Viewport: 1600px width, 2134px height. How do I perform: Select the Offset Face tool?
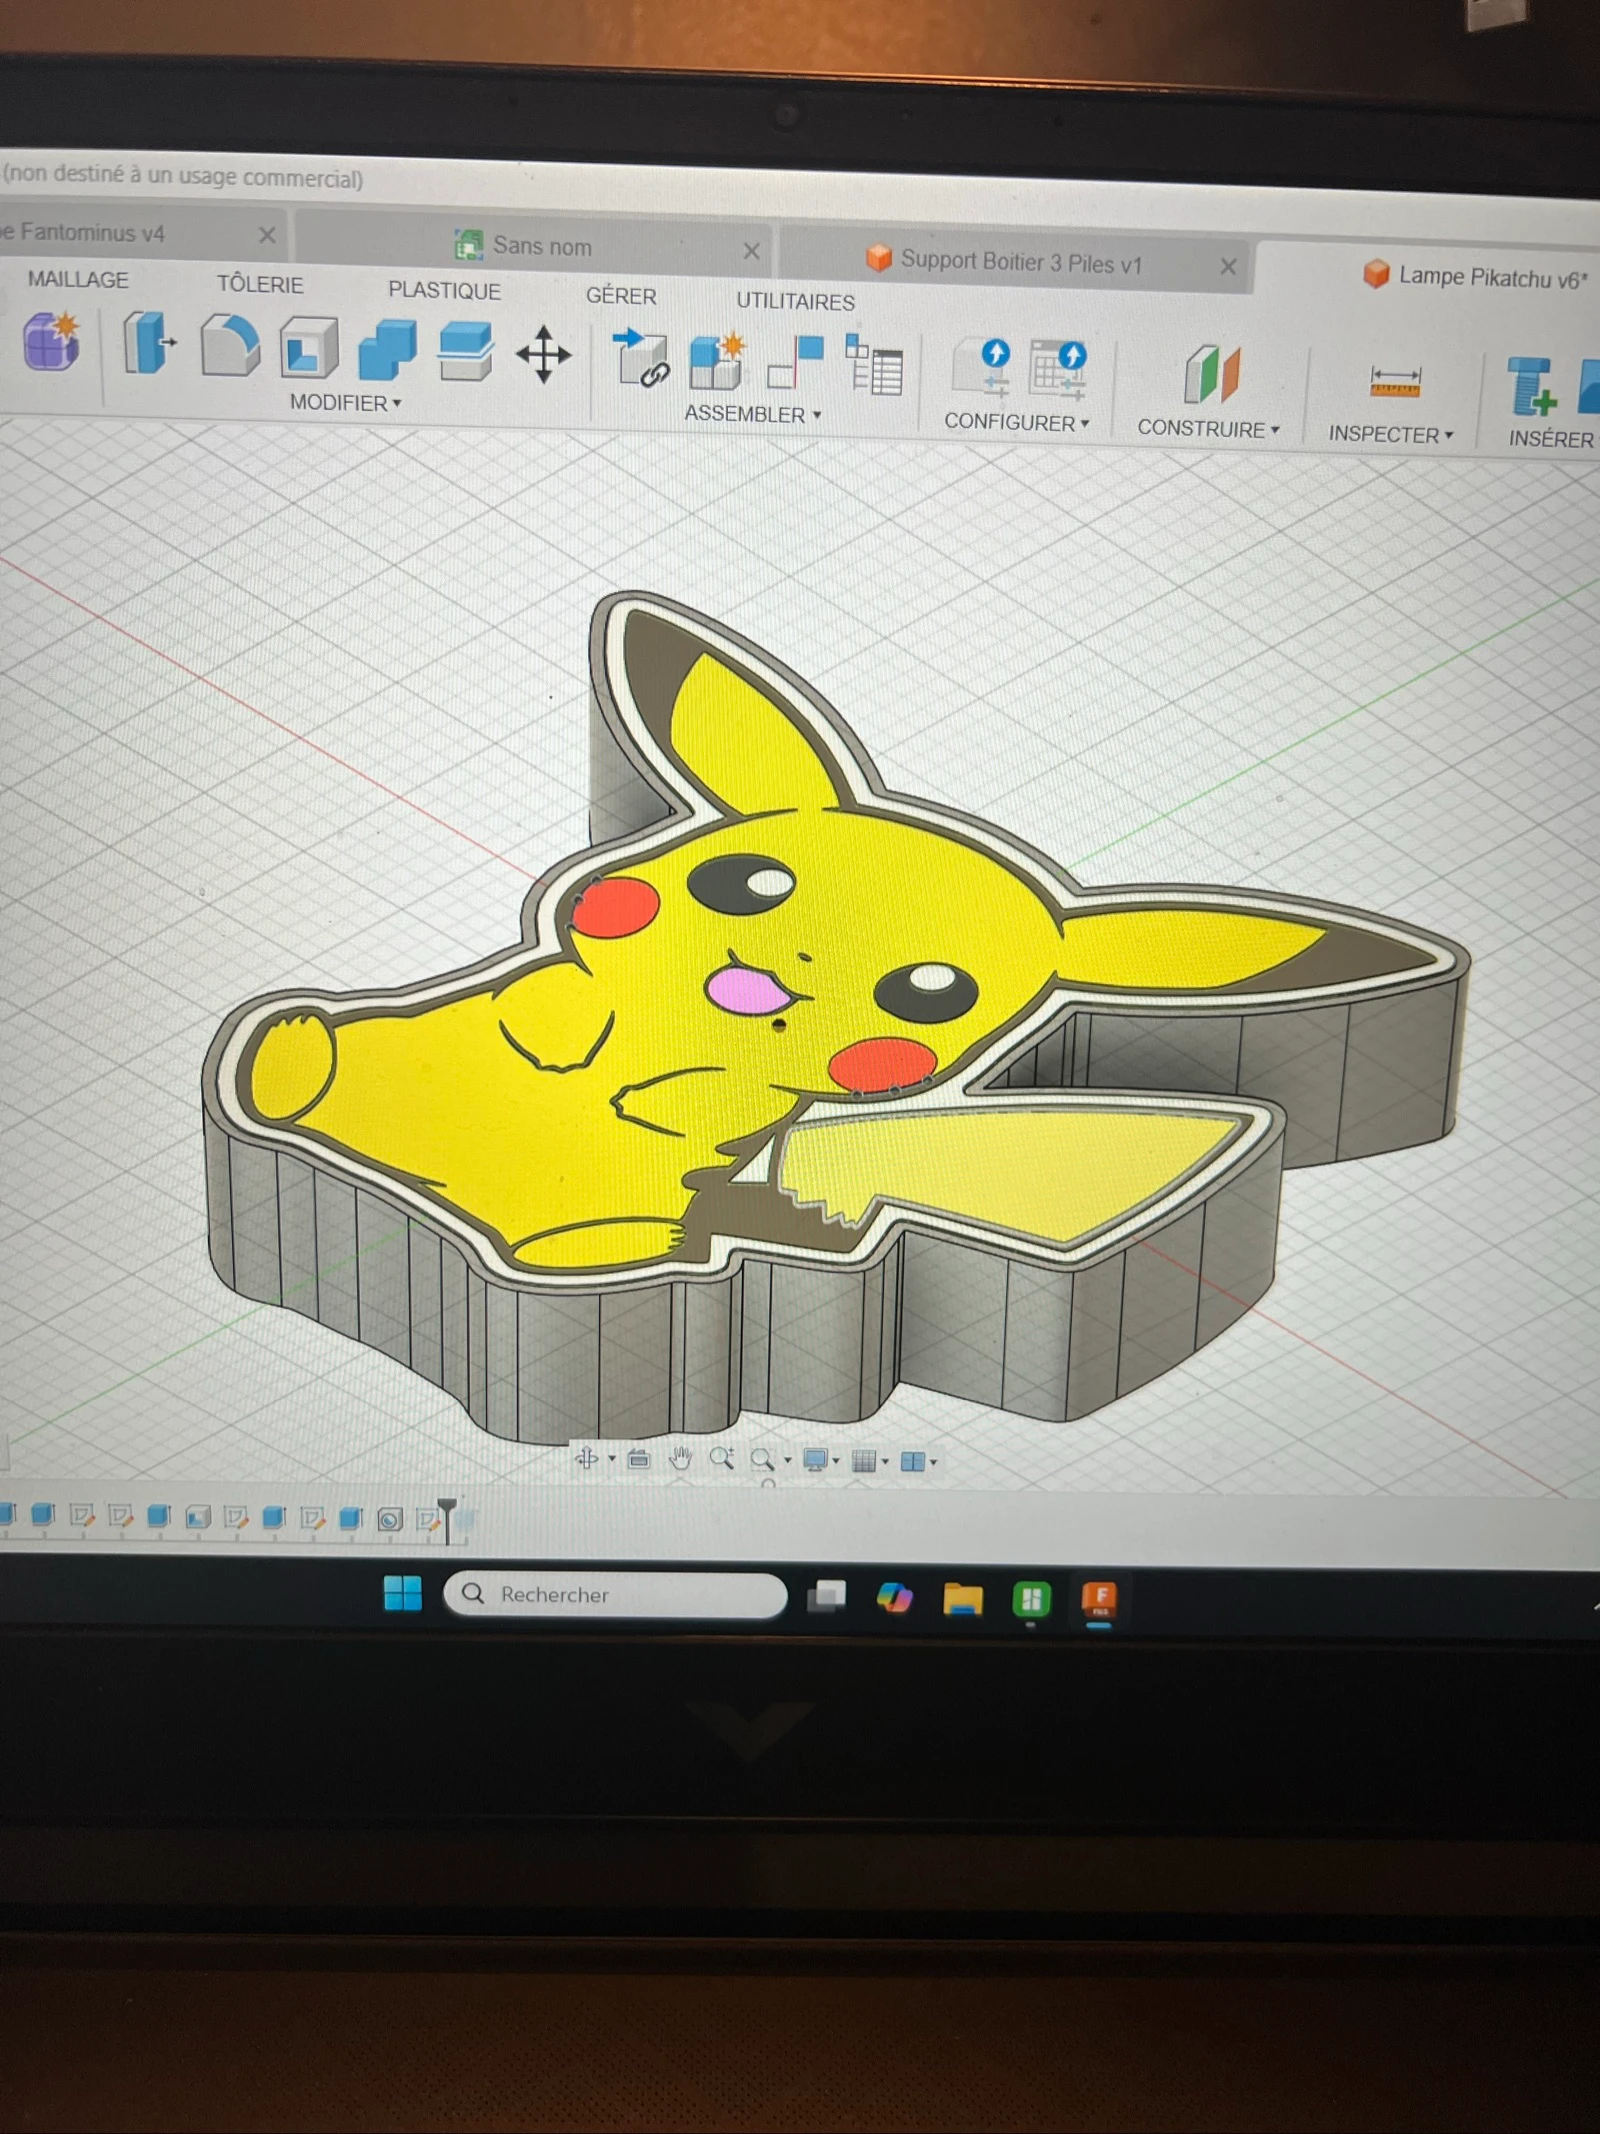[465, 352]
